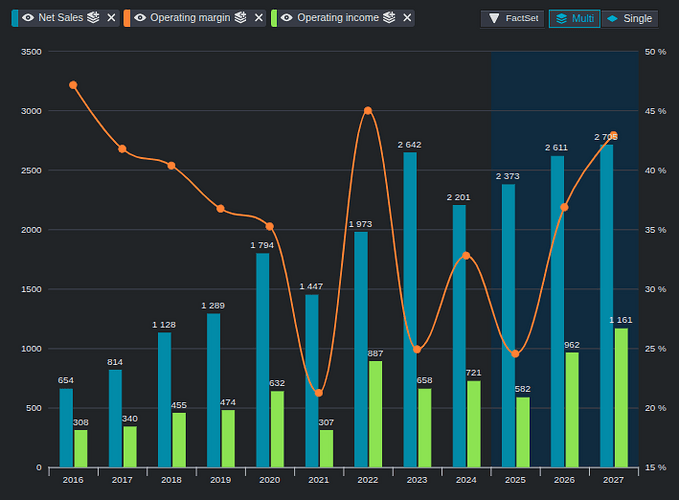Click the 2022 Operating income bar
This screenshot has width=679, height=500.
375,414
